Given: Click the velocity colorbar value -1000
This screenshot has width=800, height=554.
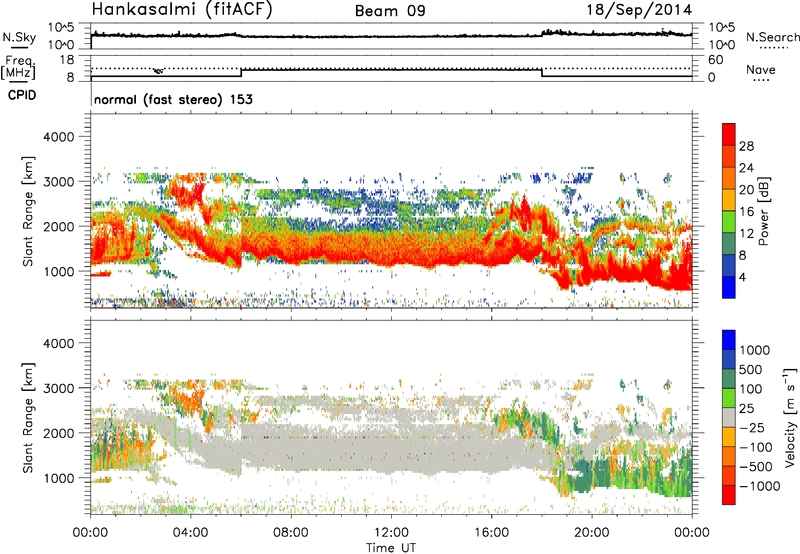Looking at the screenshot, I should tap(759, 486).
